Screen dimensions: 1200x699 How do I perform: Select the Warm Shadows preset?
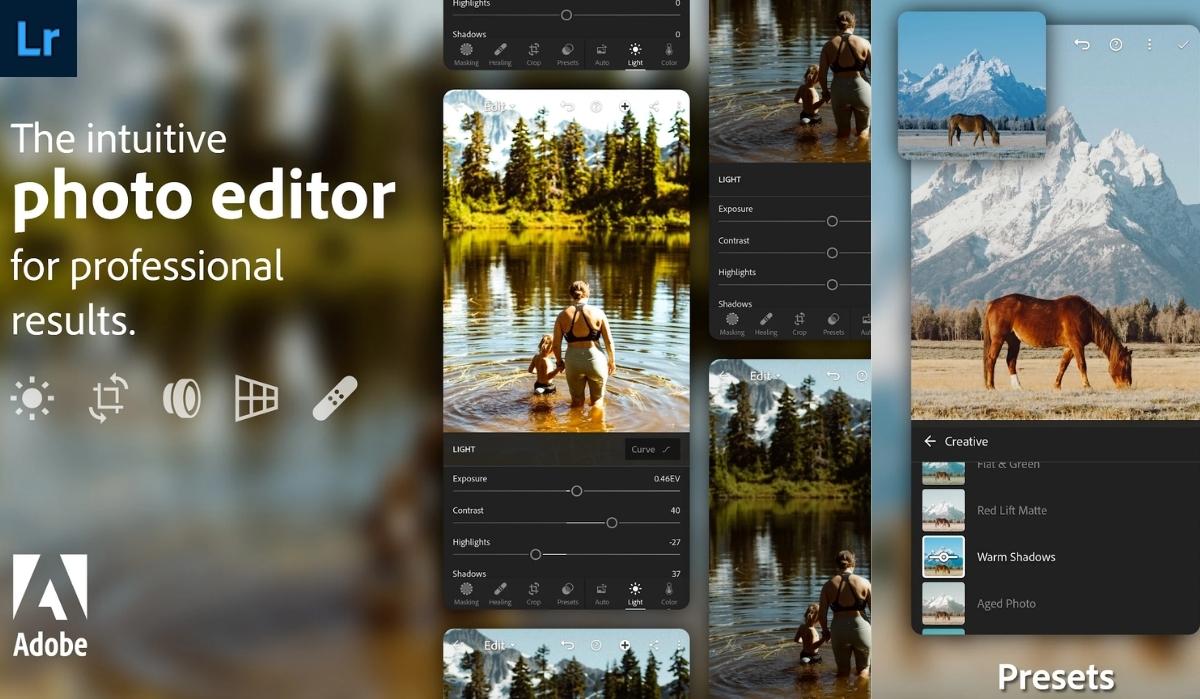(x=1018, y=557)
